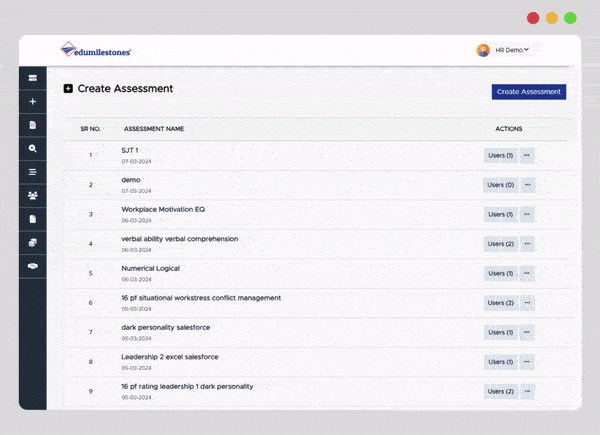This screenshot has width=600, height=435.
Task: Open the more options menu for SJT 1
Action: click(527, 155)
